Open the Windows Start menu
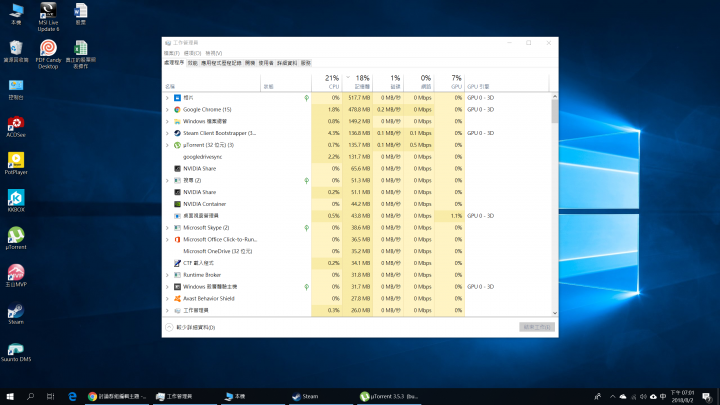 10,396
